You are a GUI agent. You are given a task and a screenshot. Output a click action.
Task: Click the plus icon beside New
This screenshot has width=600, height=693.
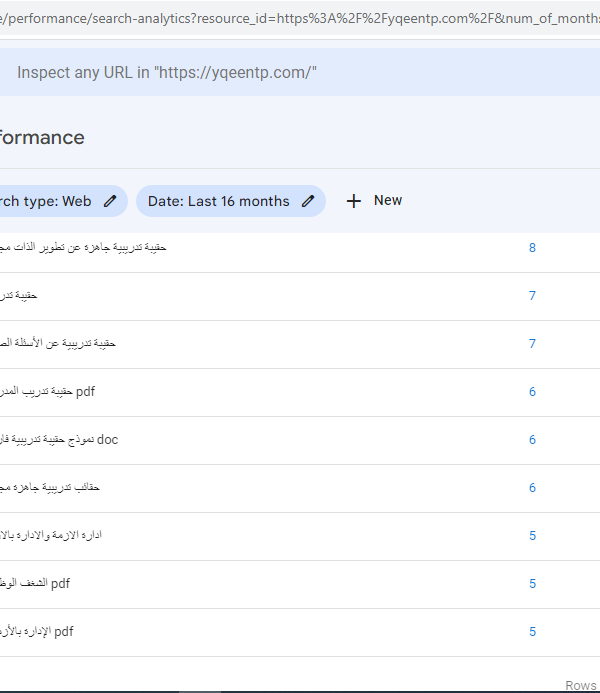click(354, 201)
